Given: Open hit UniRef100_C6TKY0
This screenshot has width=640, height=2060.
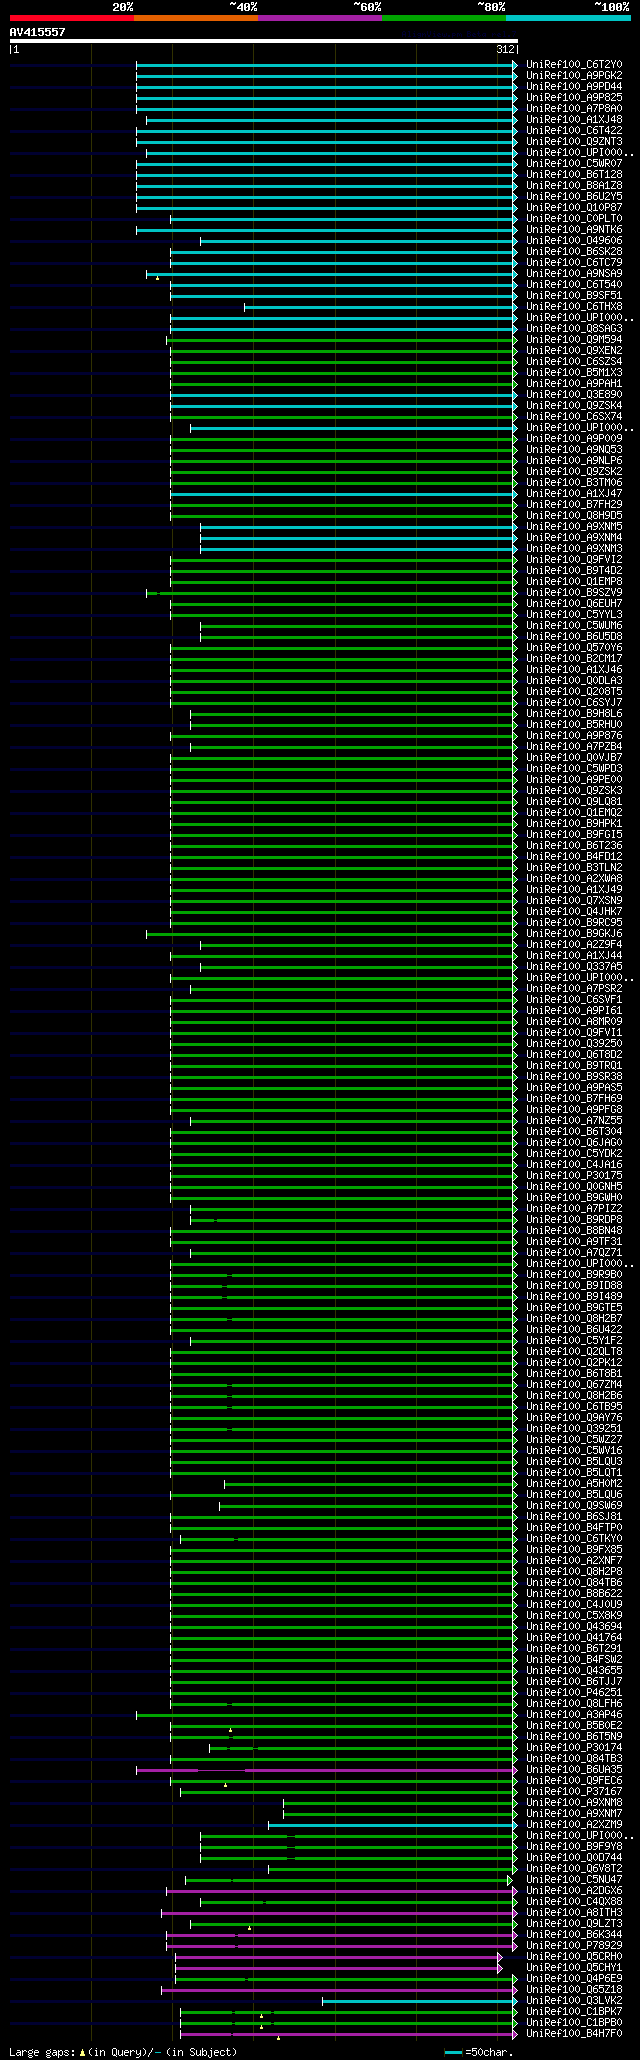Looking at the screenshot, I should 574,1539.
